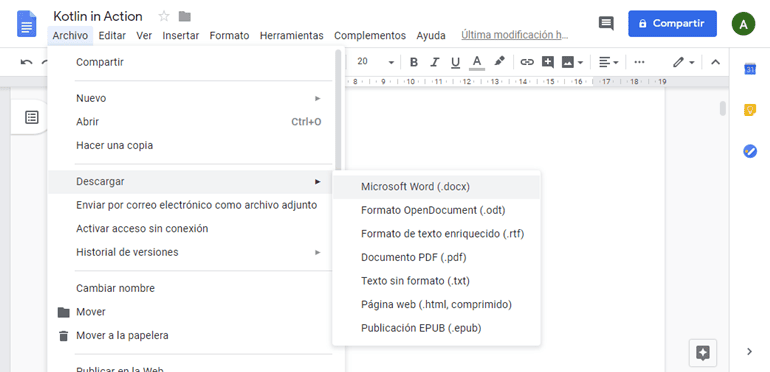Viewport: 770px width, 372px height.
Task: Open Google Calendar side panel
Action: pyautogui.click(x=750, y=69)
